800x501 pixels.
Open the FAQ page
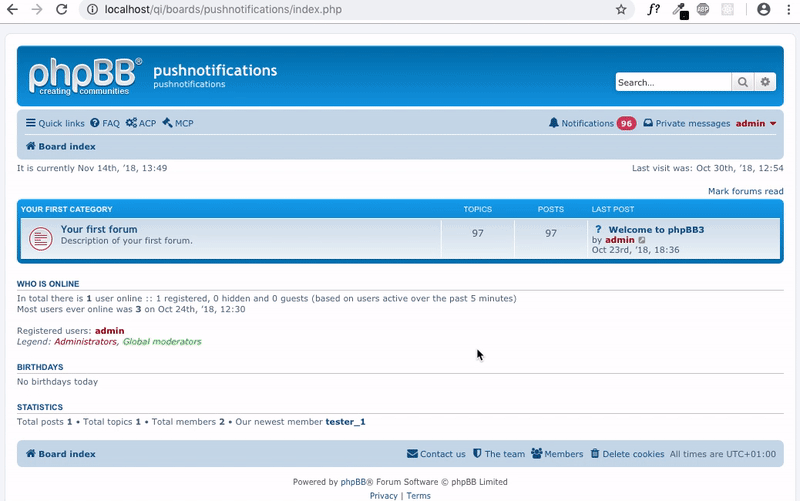[x=105, y=123]
